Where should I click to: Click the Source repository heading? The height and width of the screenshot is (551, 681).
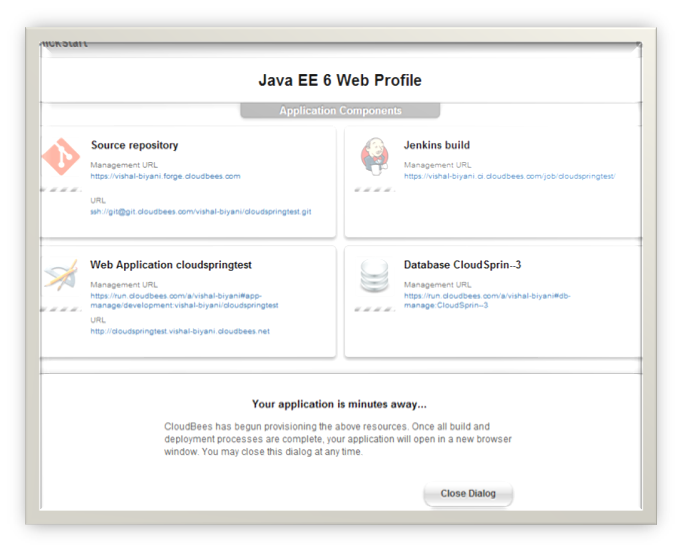pyautogui.click(x=134, y=145)
